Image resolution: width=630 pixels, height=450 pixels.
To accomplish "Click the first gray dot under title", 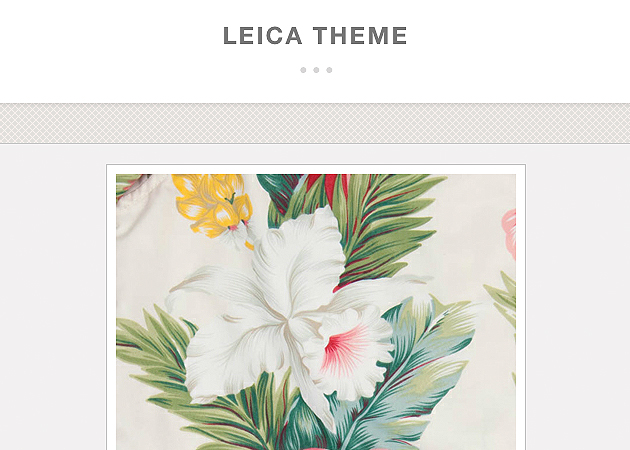I will [x=303, y=70].
